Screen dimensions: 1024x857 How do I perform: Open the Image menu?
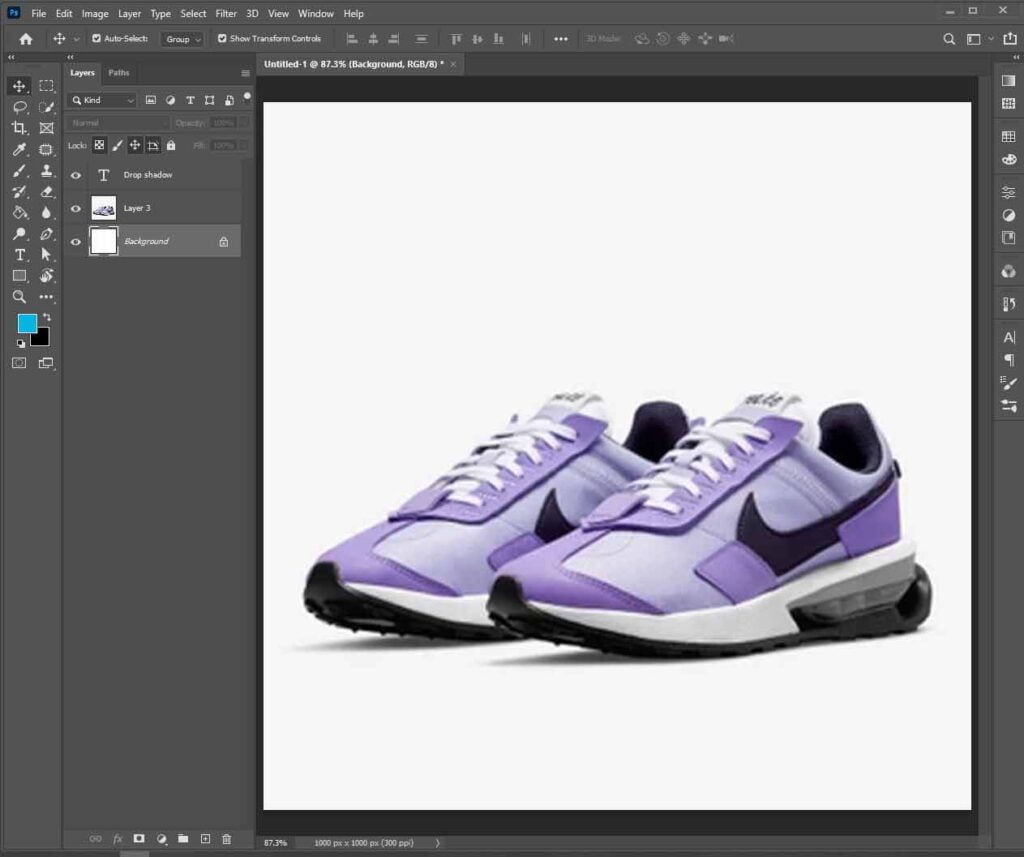click(x=95, y=13)
